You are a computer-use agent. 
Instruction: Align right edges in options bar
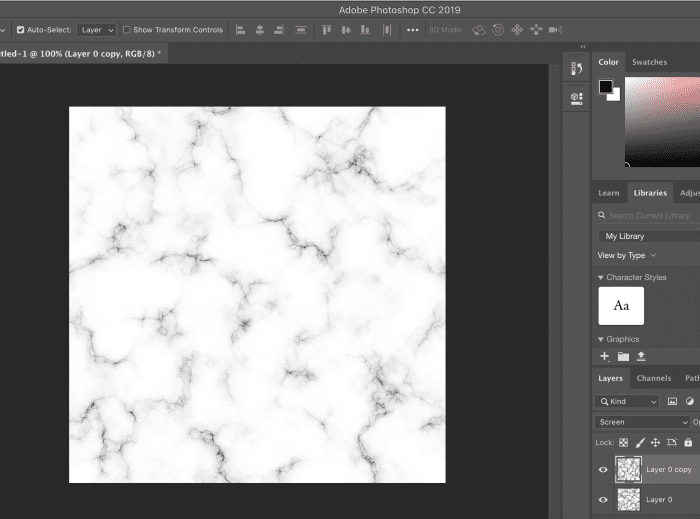[x=279, y=30]
